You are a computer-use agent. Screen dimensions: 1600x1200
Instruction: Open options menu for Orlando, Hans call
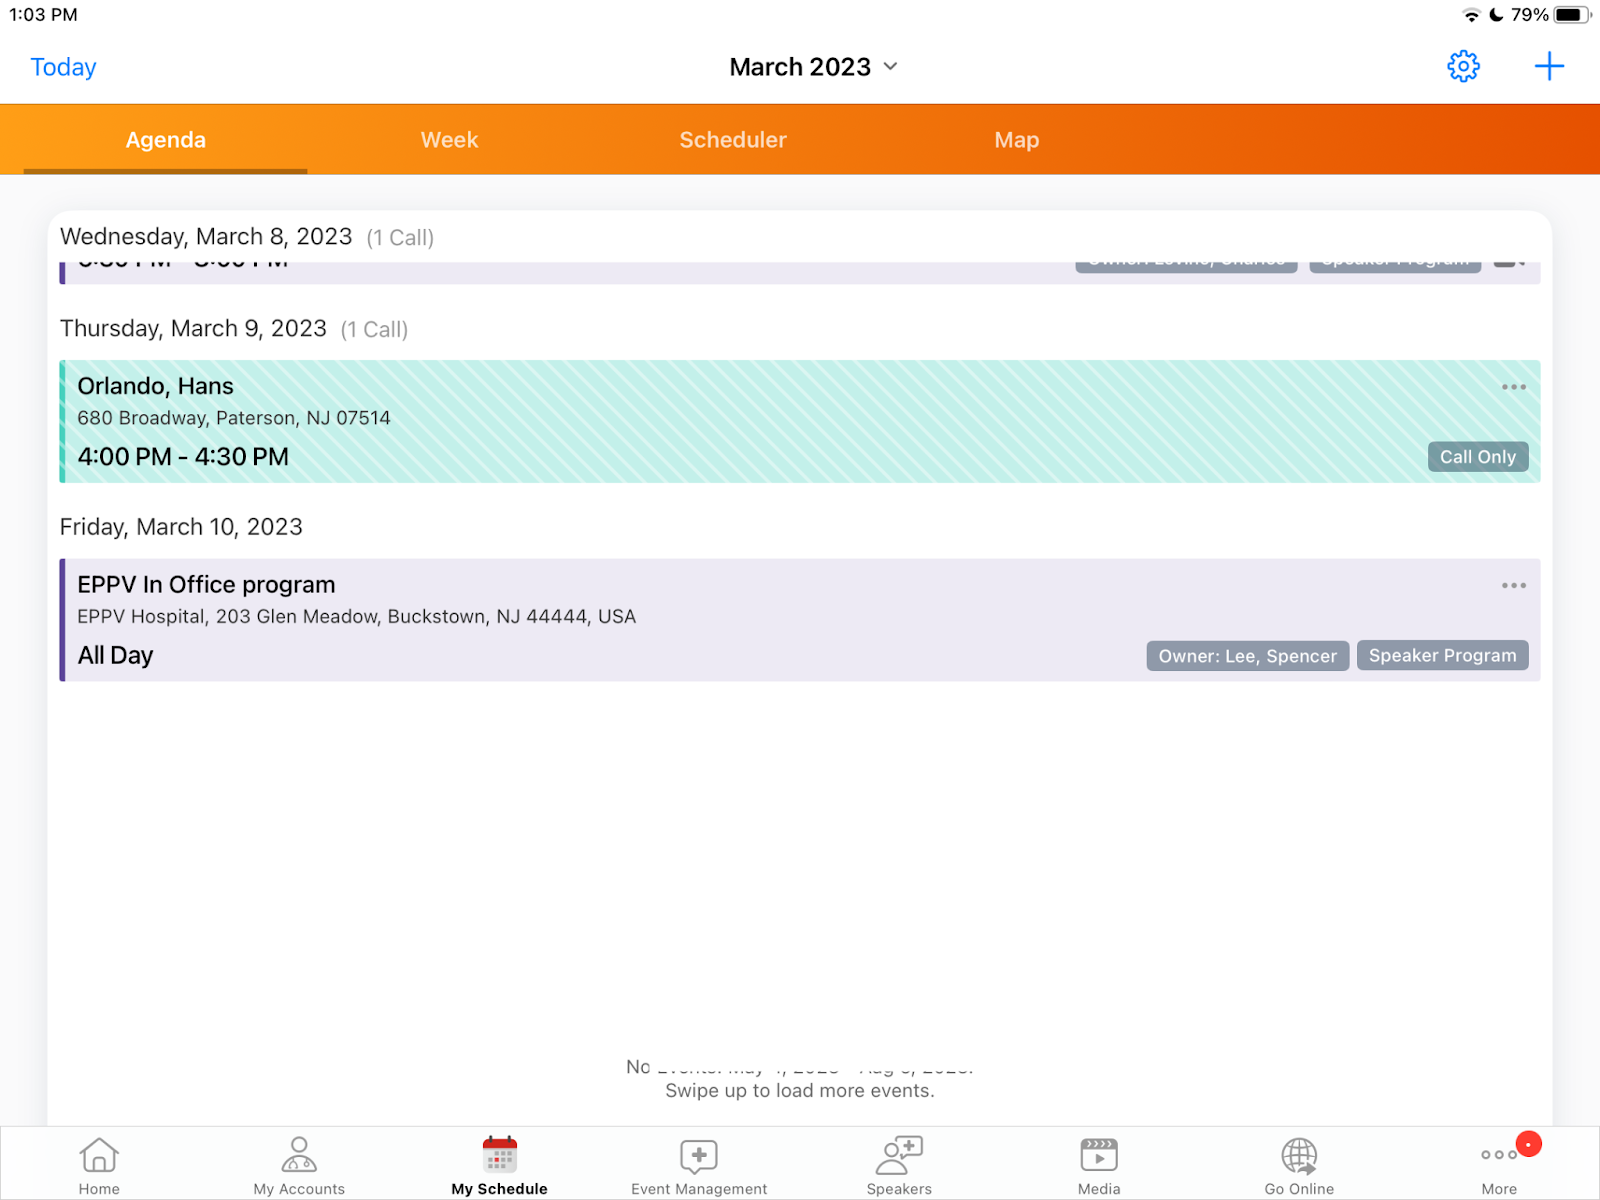pos(1513,387)
